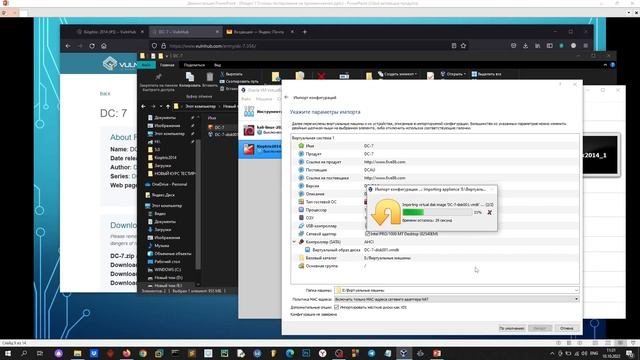This screenshot has height=360, width=640.
Task: Click Скопировать путь in Explorer ribbon
Action: pos(239,81)
